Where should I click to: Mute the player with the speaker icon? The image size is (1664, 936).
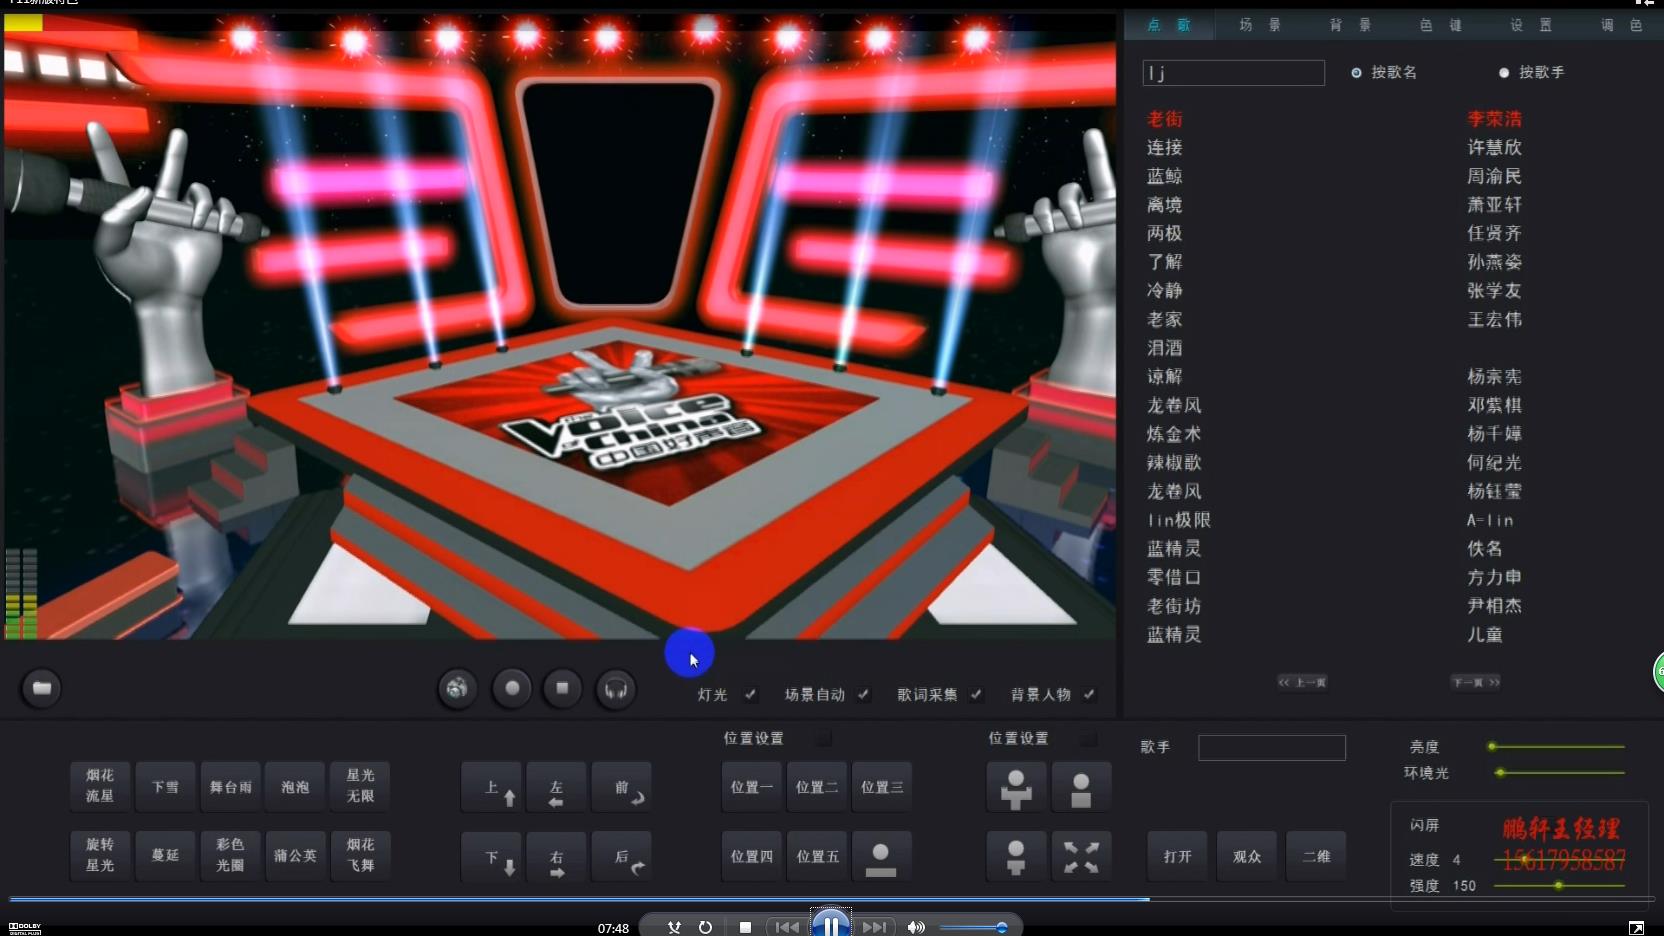[x=916, y=927]
